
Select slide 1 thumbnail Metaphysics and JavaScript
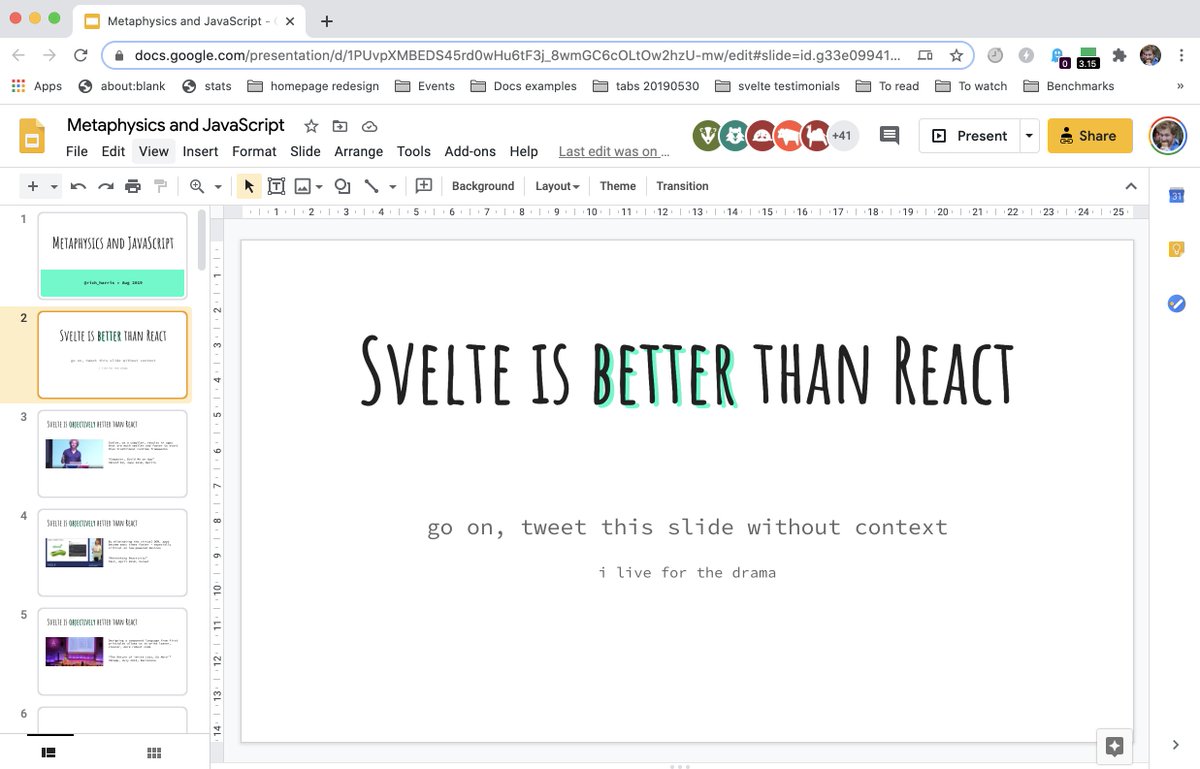pos(112,255)
